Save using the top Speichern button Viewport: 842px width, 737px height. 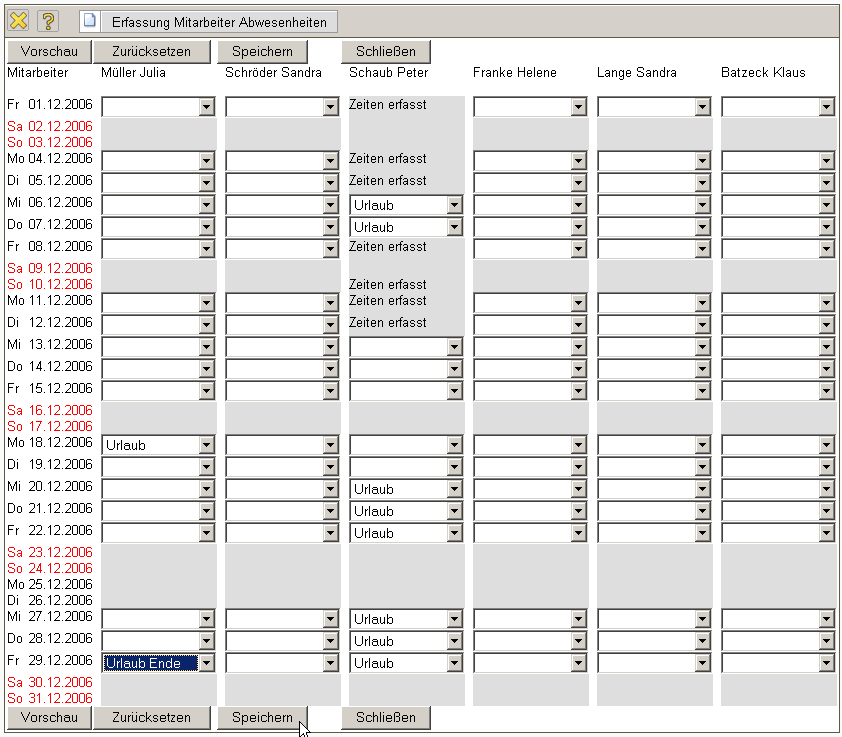pyautogui.click(x=262, y=51)
